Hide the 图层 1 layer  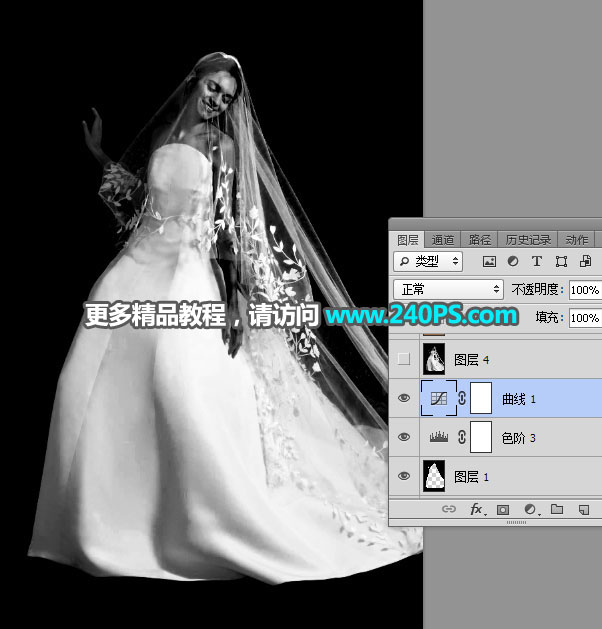click(404, 476)
